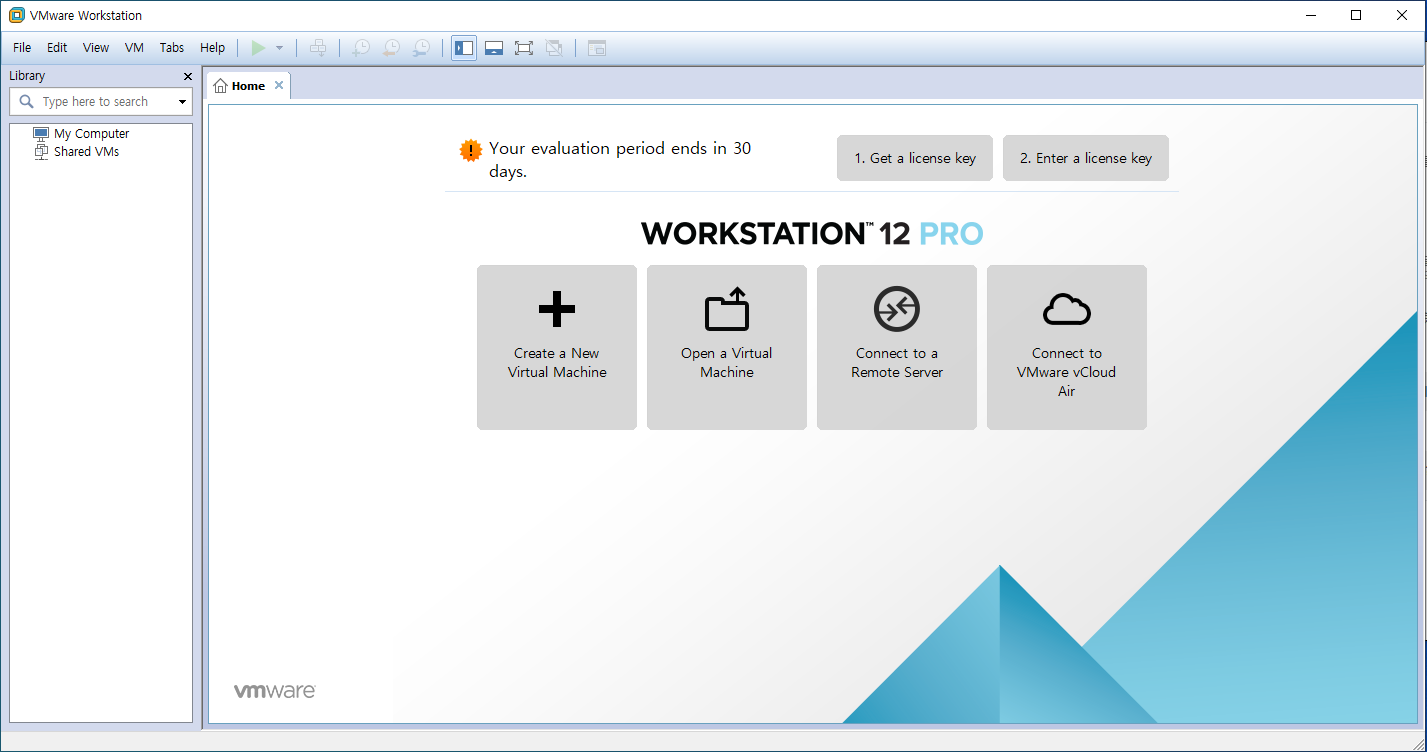Open the library search filter dropdown
The image size is (1427, 752).
[x=182, y=102]
